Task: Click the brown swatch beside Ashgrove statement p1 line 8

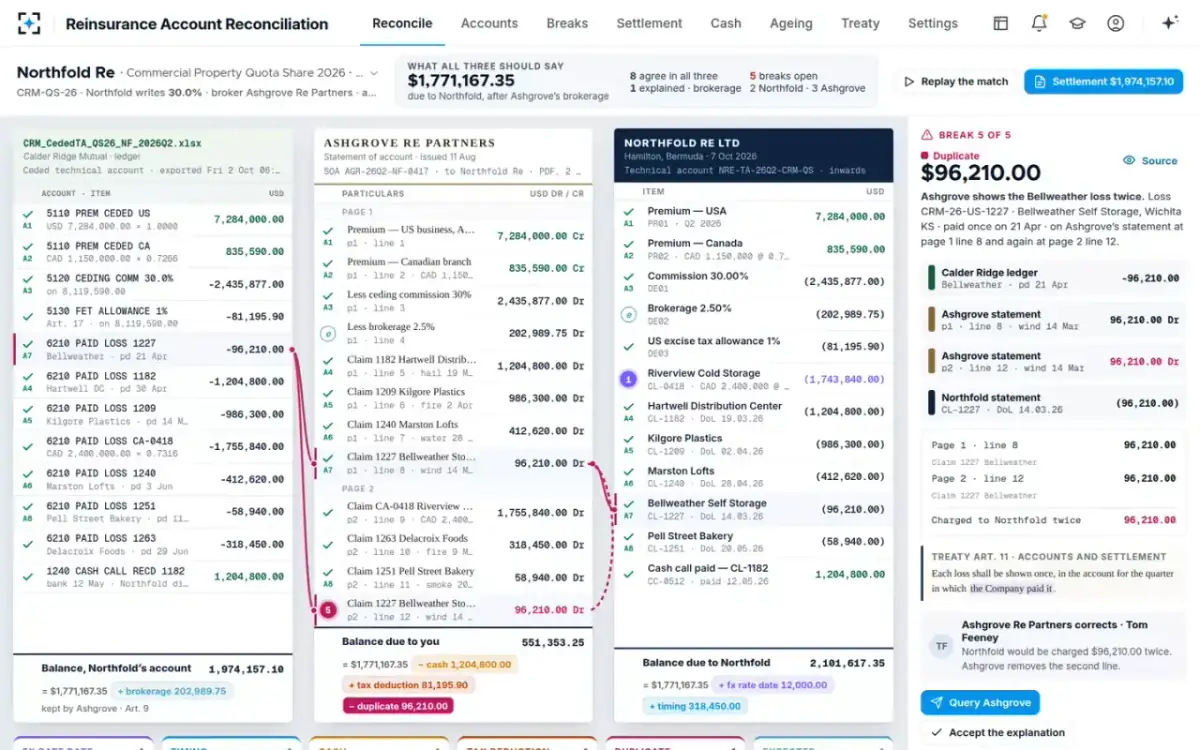Action: pyautogui.click(x=931, y=320)
